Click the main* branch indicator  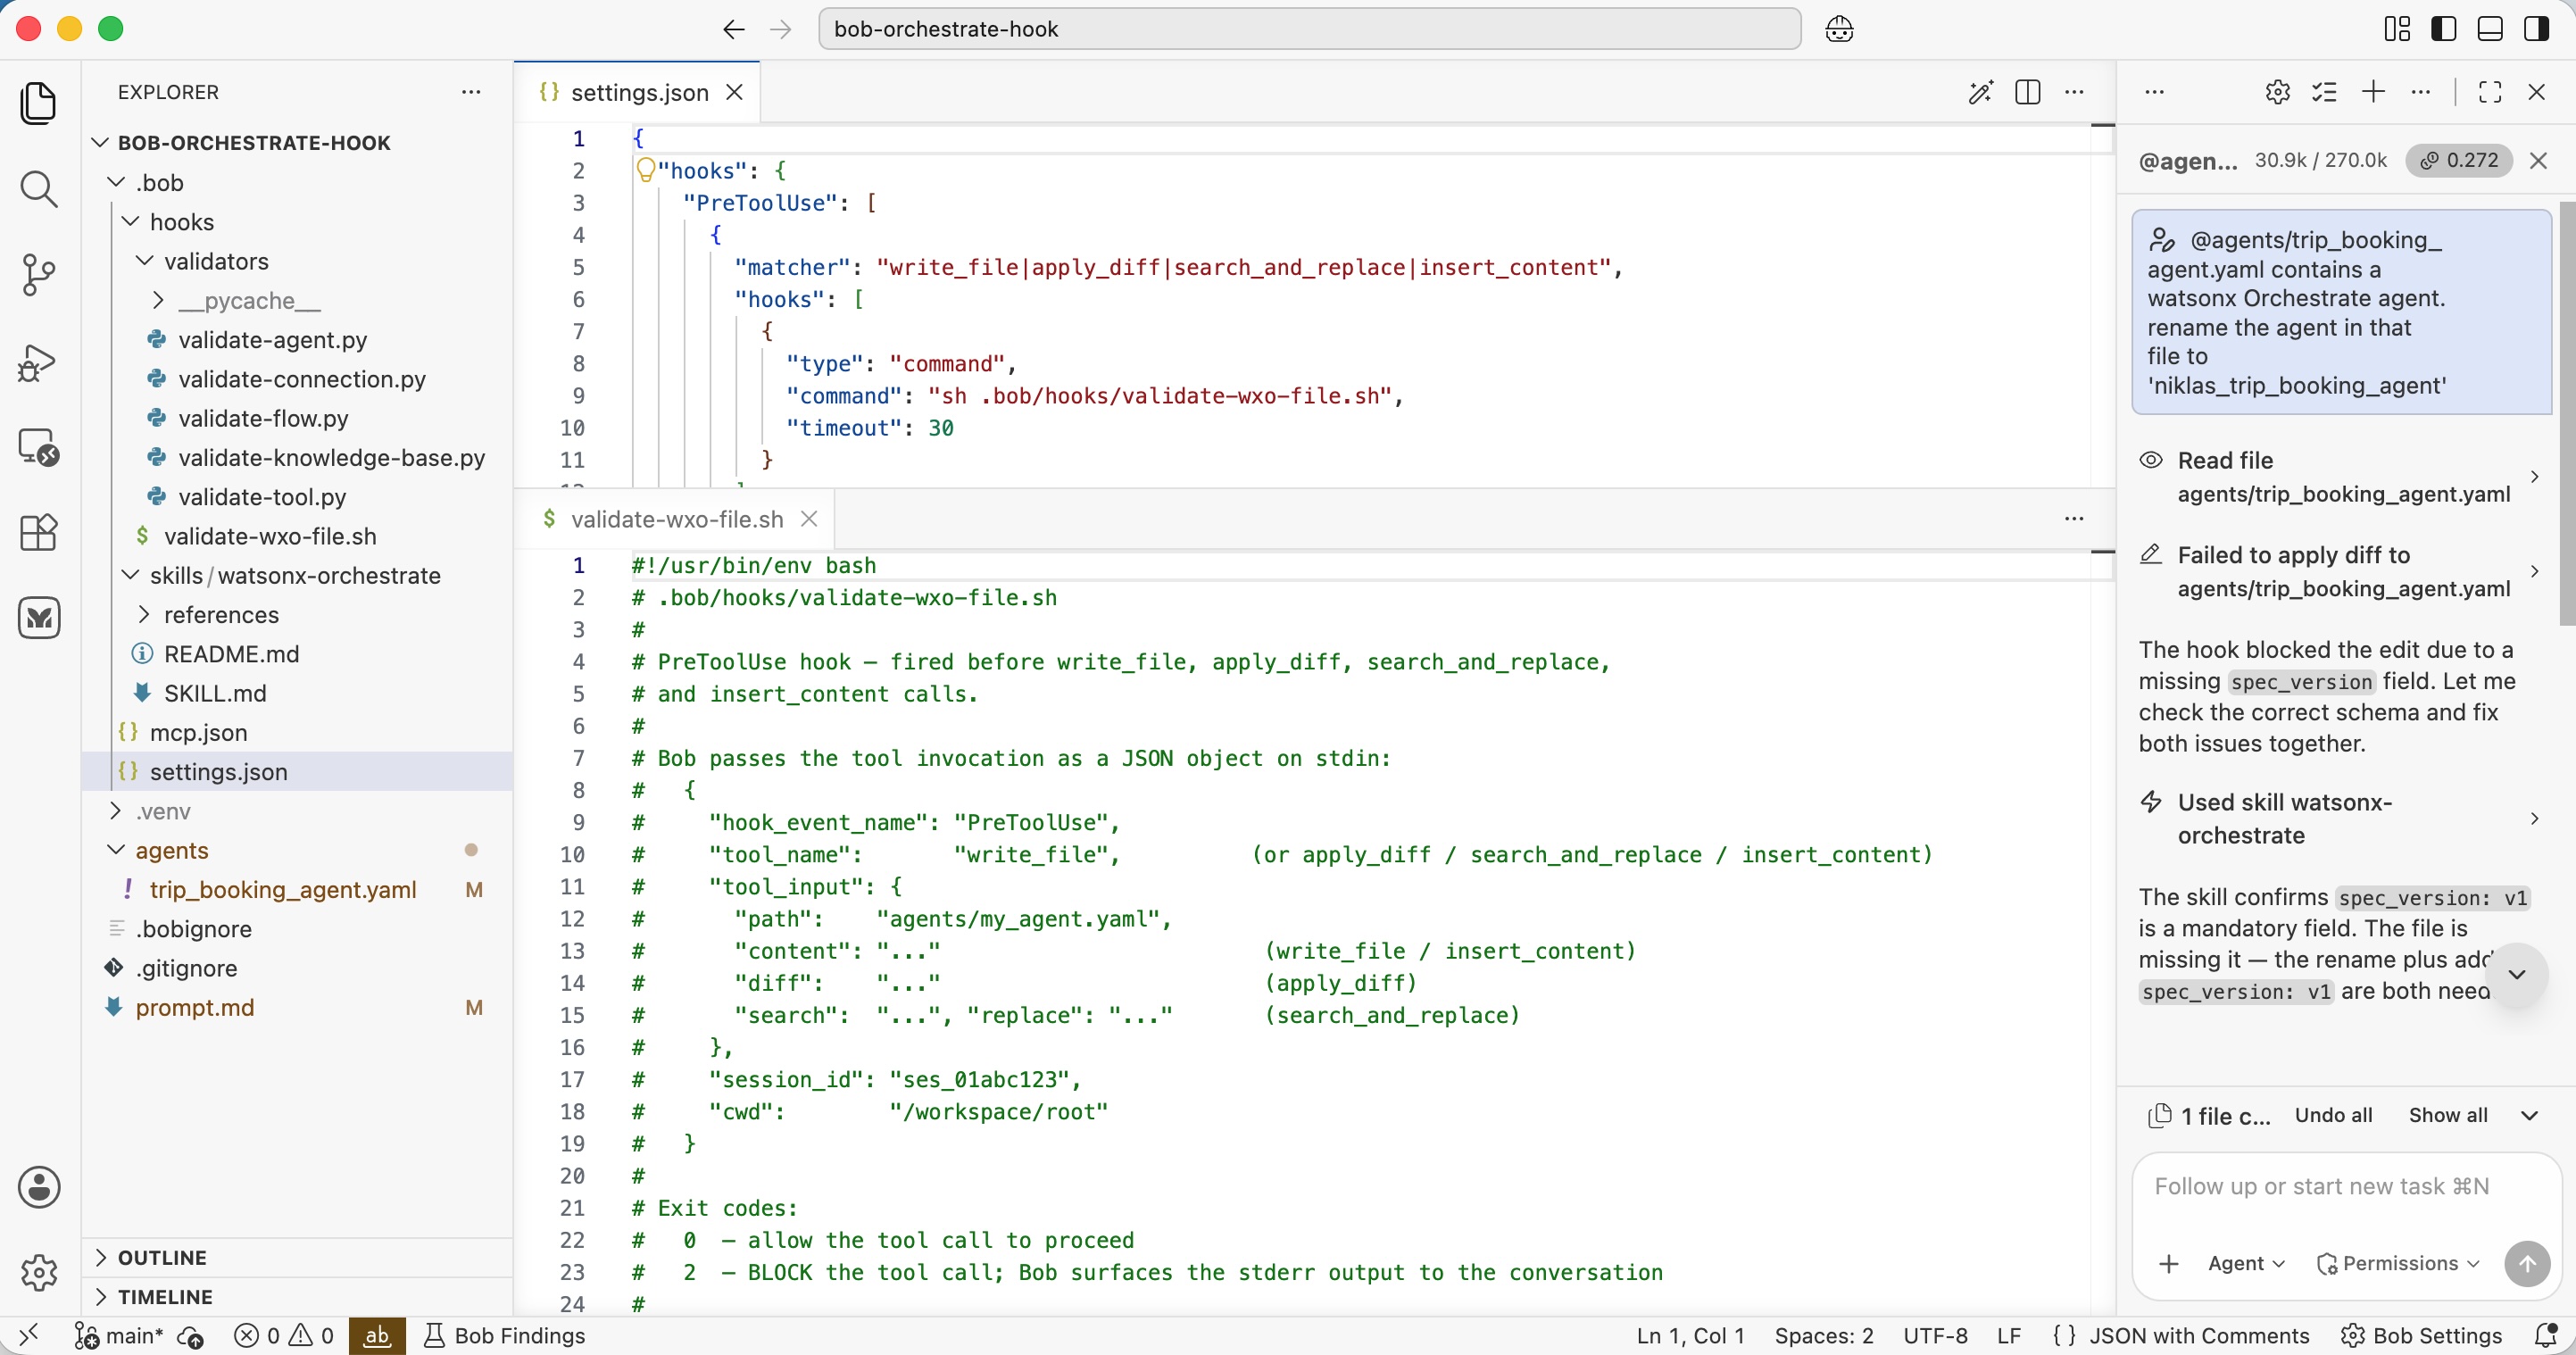pos(120,1335)
